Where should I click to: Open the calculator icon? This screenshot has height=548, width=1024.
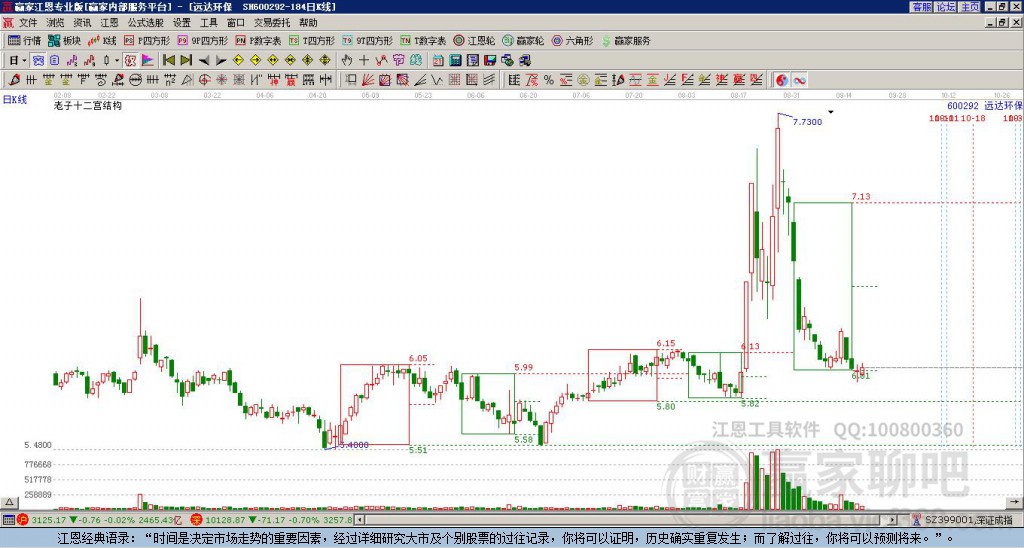coord(455,60)
